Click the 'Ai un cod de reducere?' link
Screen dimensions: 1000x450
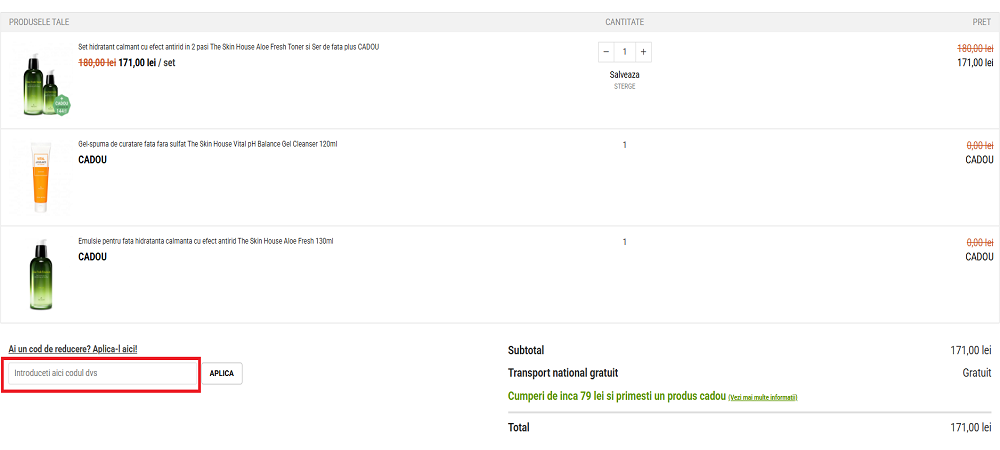pyautogui.click(x=73, y=349)
